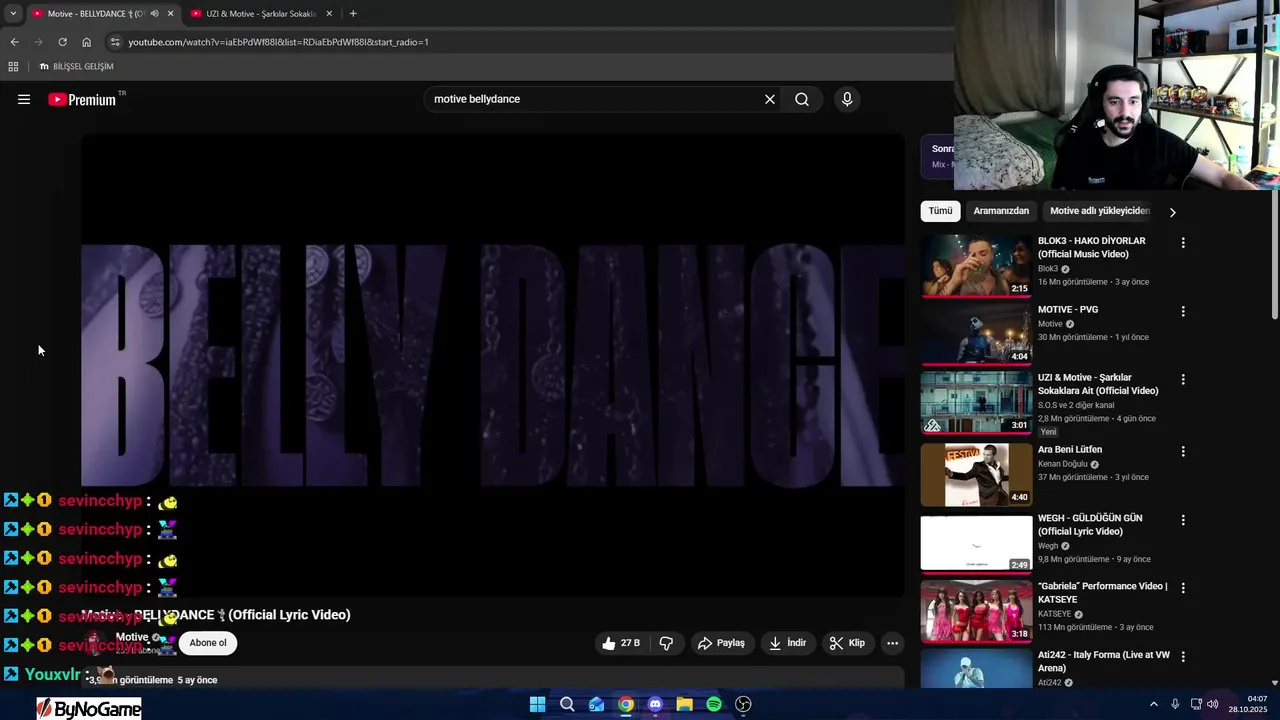Open the Windows Start menu
Screen dimensions: 1280x720
pyautogui.click(x=537, y=704)
